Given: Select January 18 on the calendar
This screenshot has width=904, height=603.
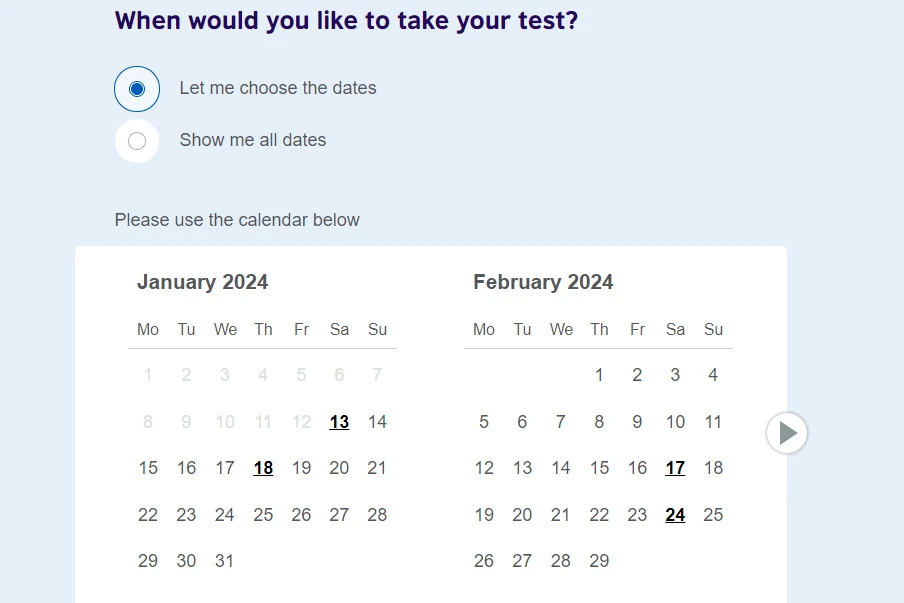Looking at the screenshot, I should 263,468.
